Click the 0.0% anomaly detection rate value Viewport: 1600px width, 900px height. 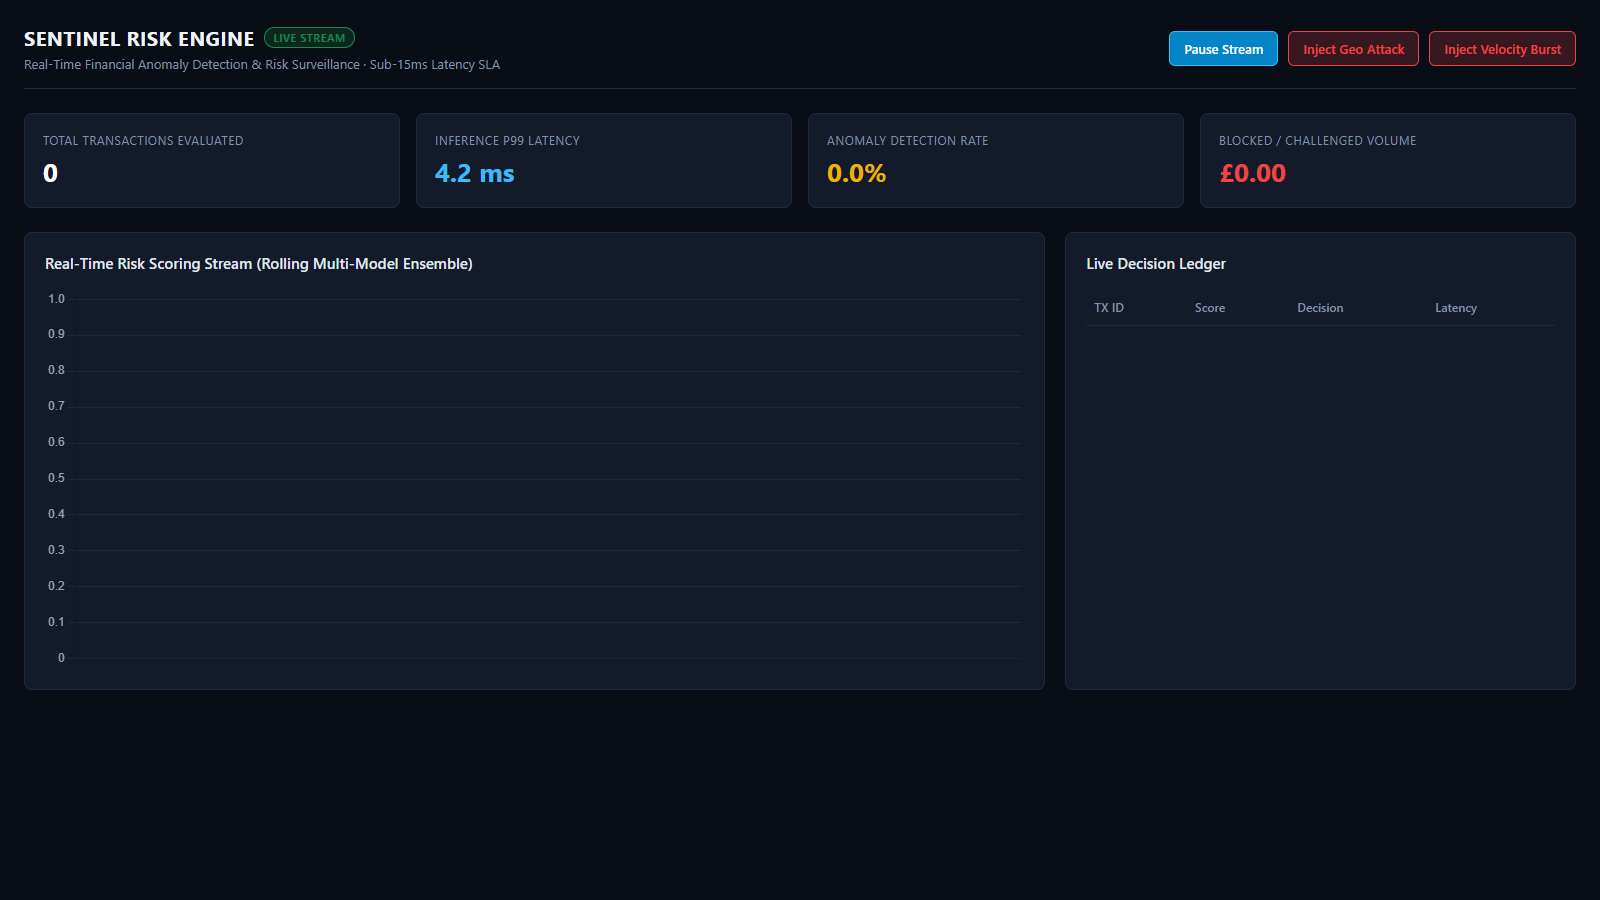tap(856, 173)
